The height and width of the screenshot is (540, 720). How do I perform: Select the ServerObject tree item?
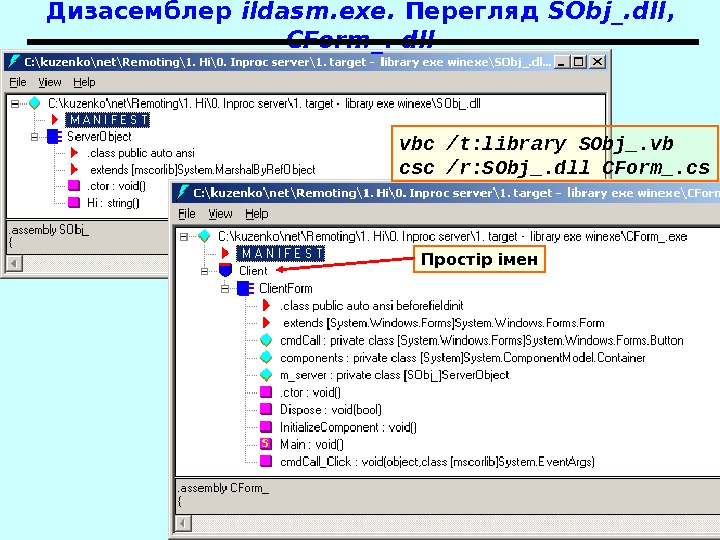click(x=99, y=136)
